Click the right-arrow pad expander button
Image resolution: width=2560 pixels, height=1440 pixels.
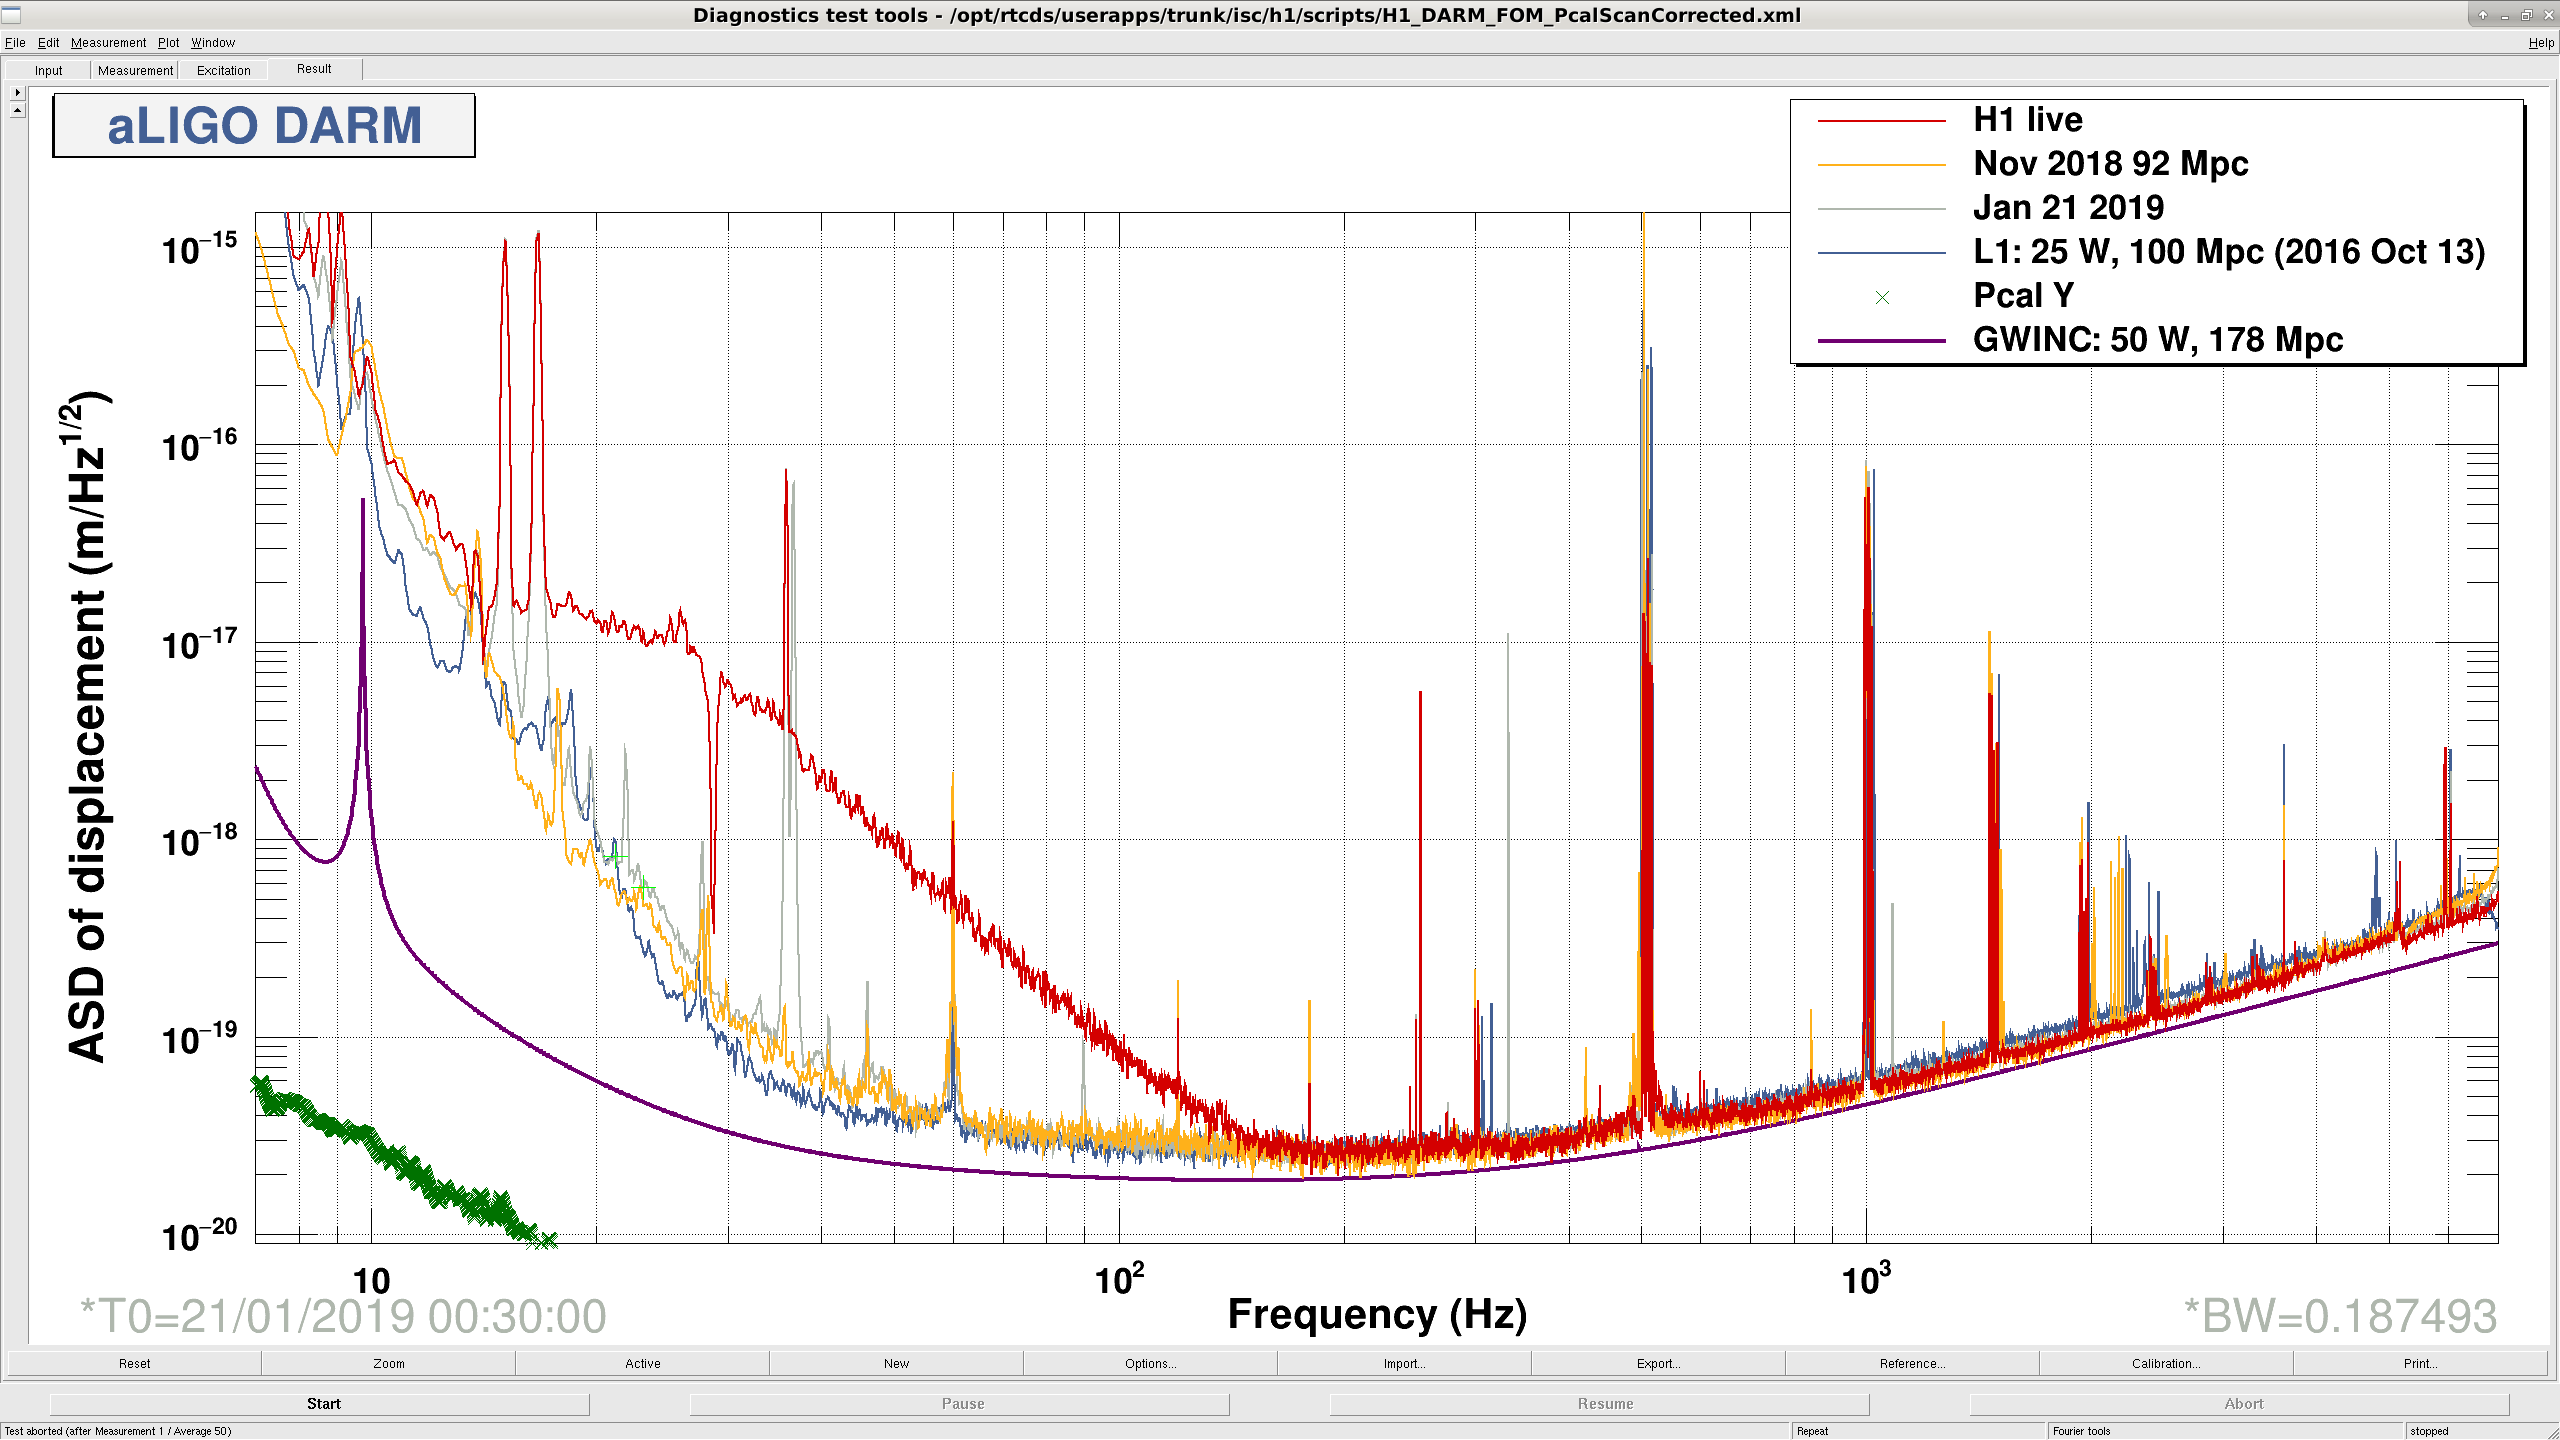[17, 92]
